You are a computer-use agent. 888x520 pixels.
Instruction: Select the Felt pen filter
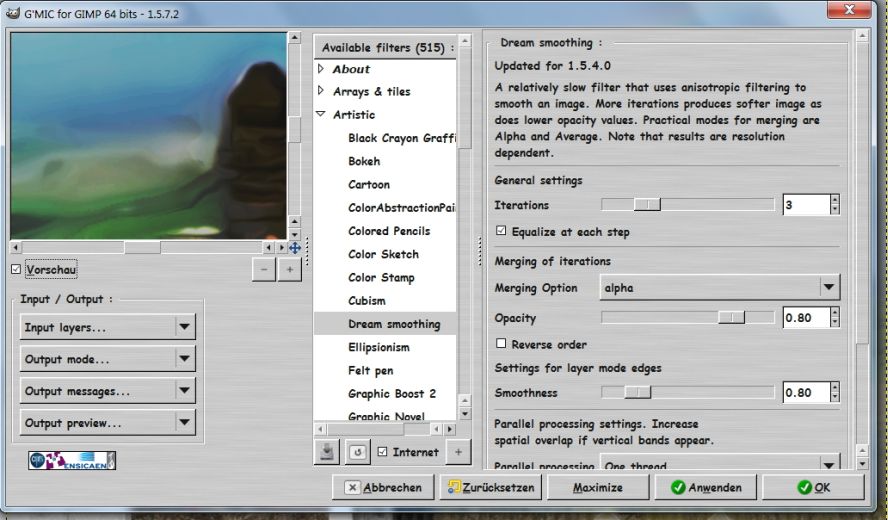click(x=370, y=371)
